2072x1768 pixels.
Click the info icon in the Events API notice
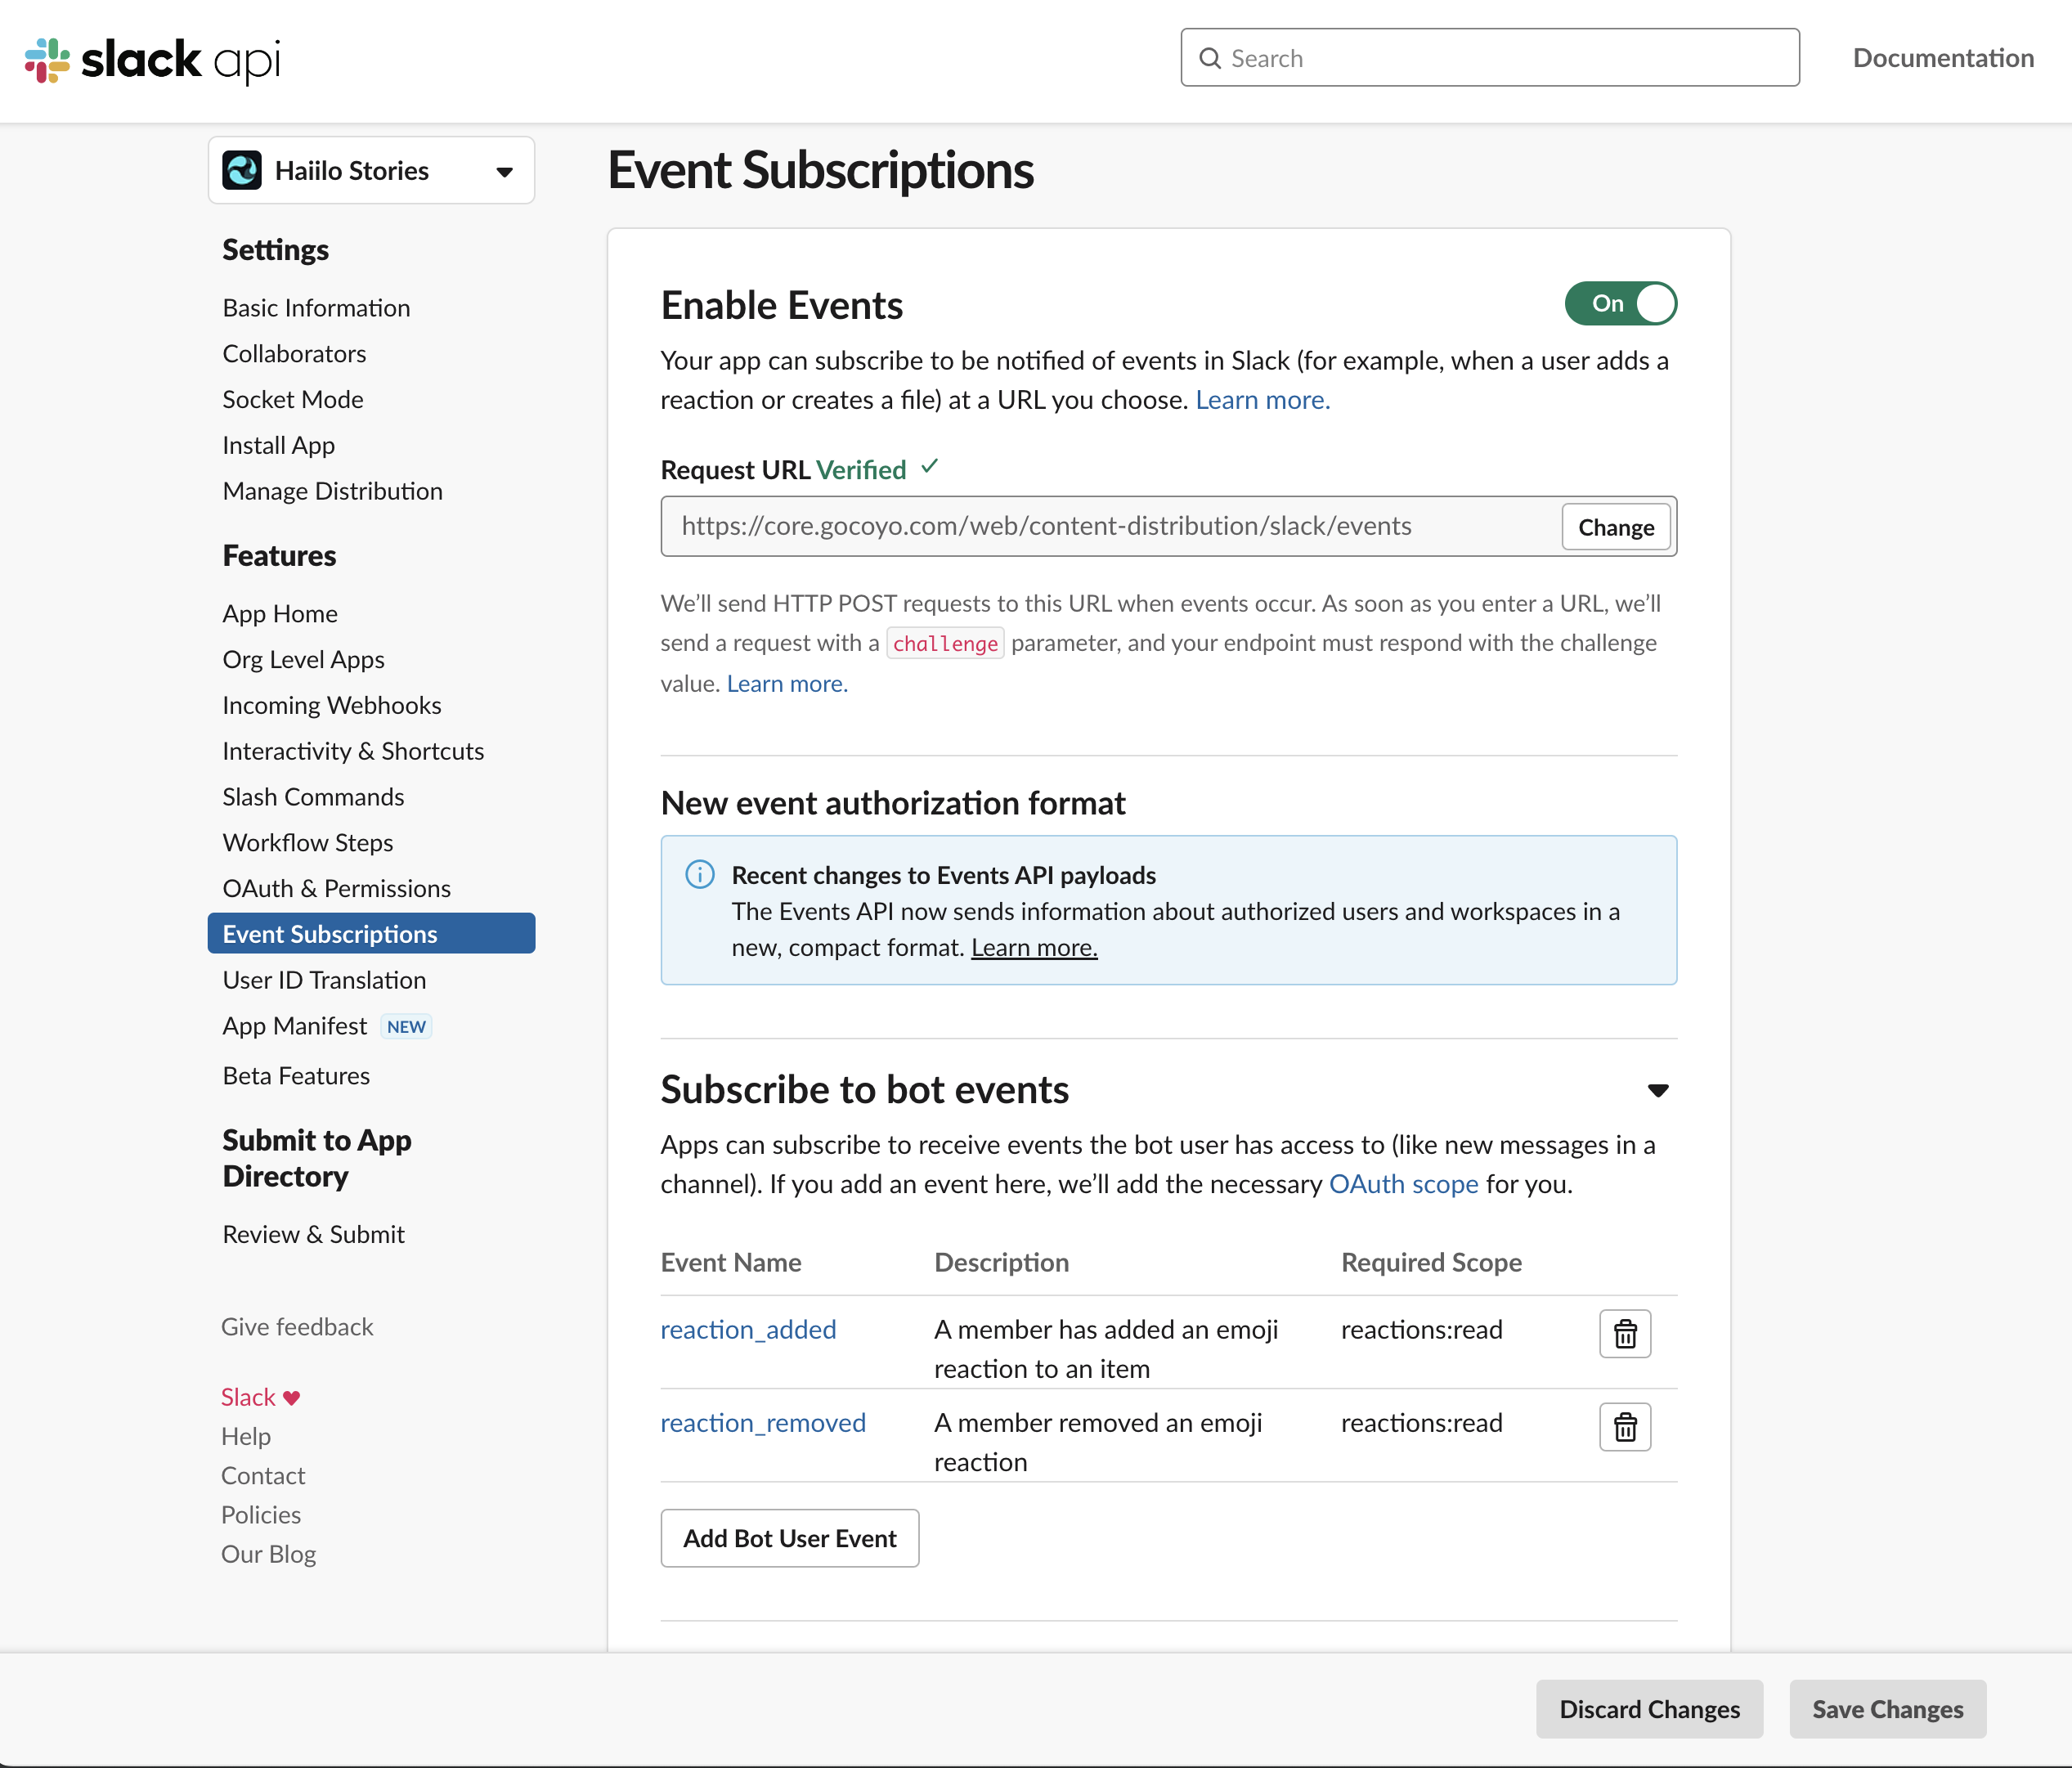(699, 874)
